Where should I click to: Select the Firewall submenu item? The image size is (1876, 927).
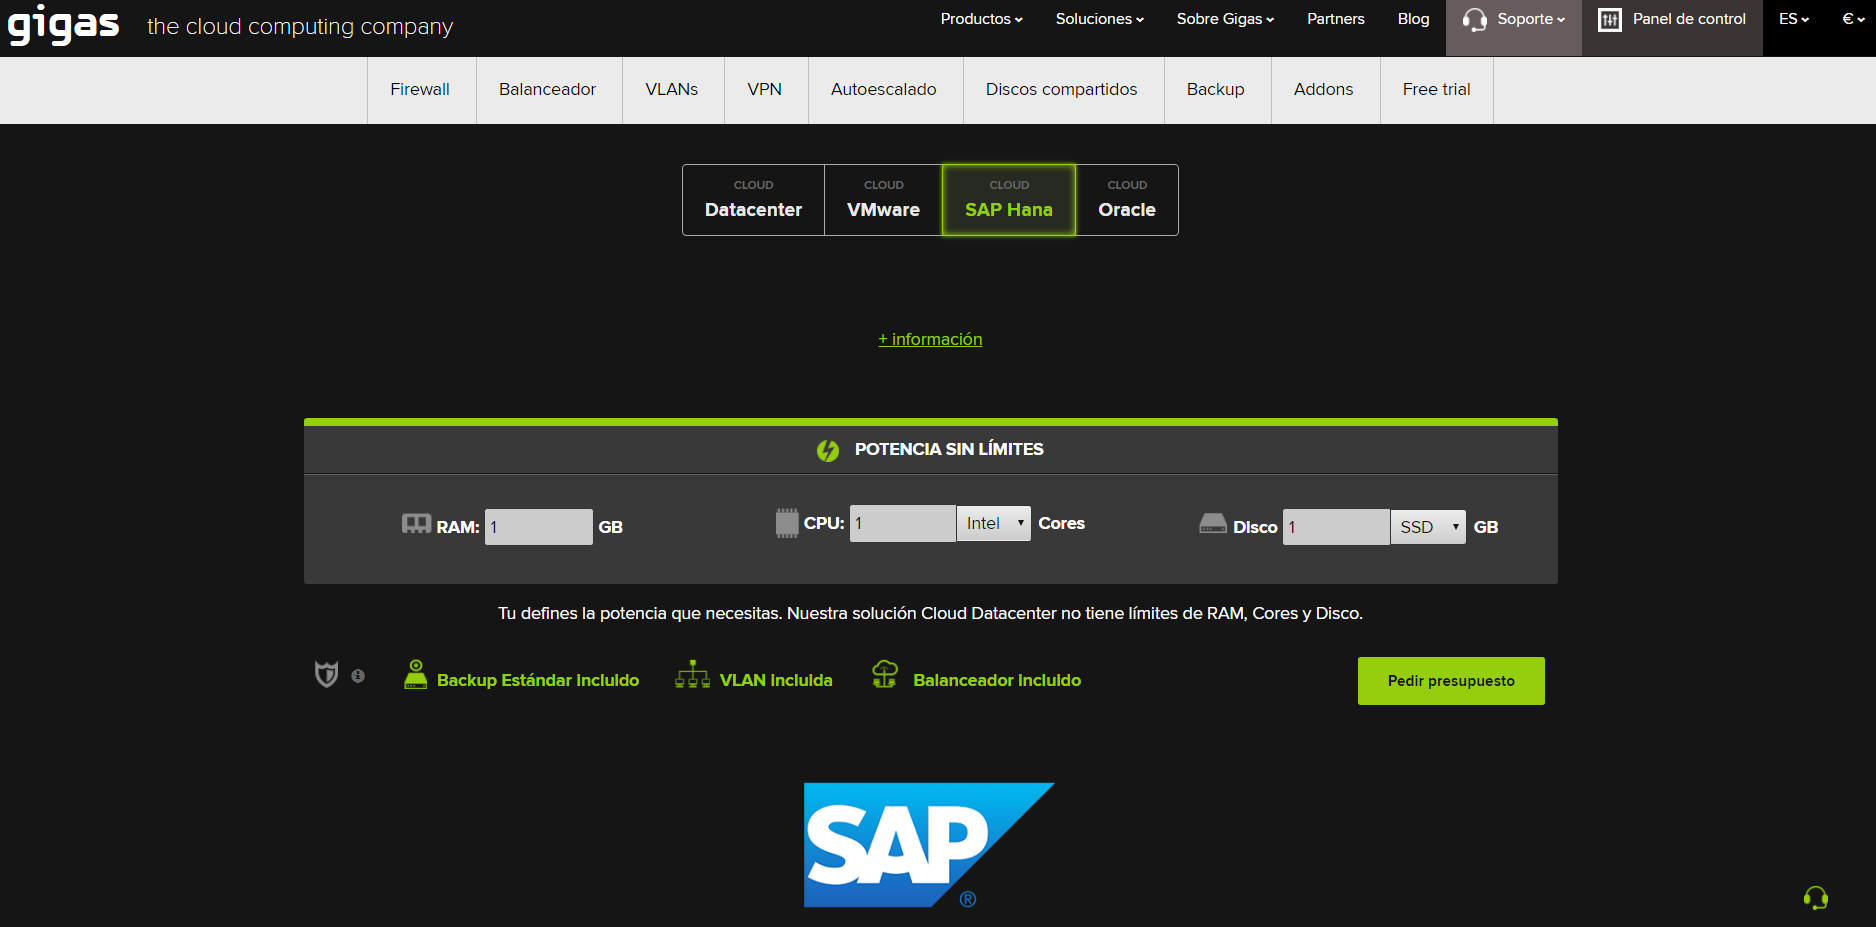[x=420, y=90]
